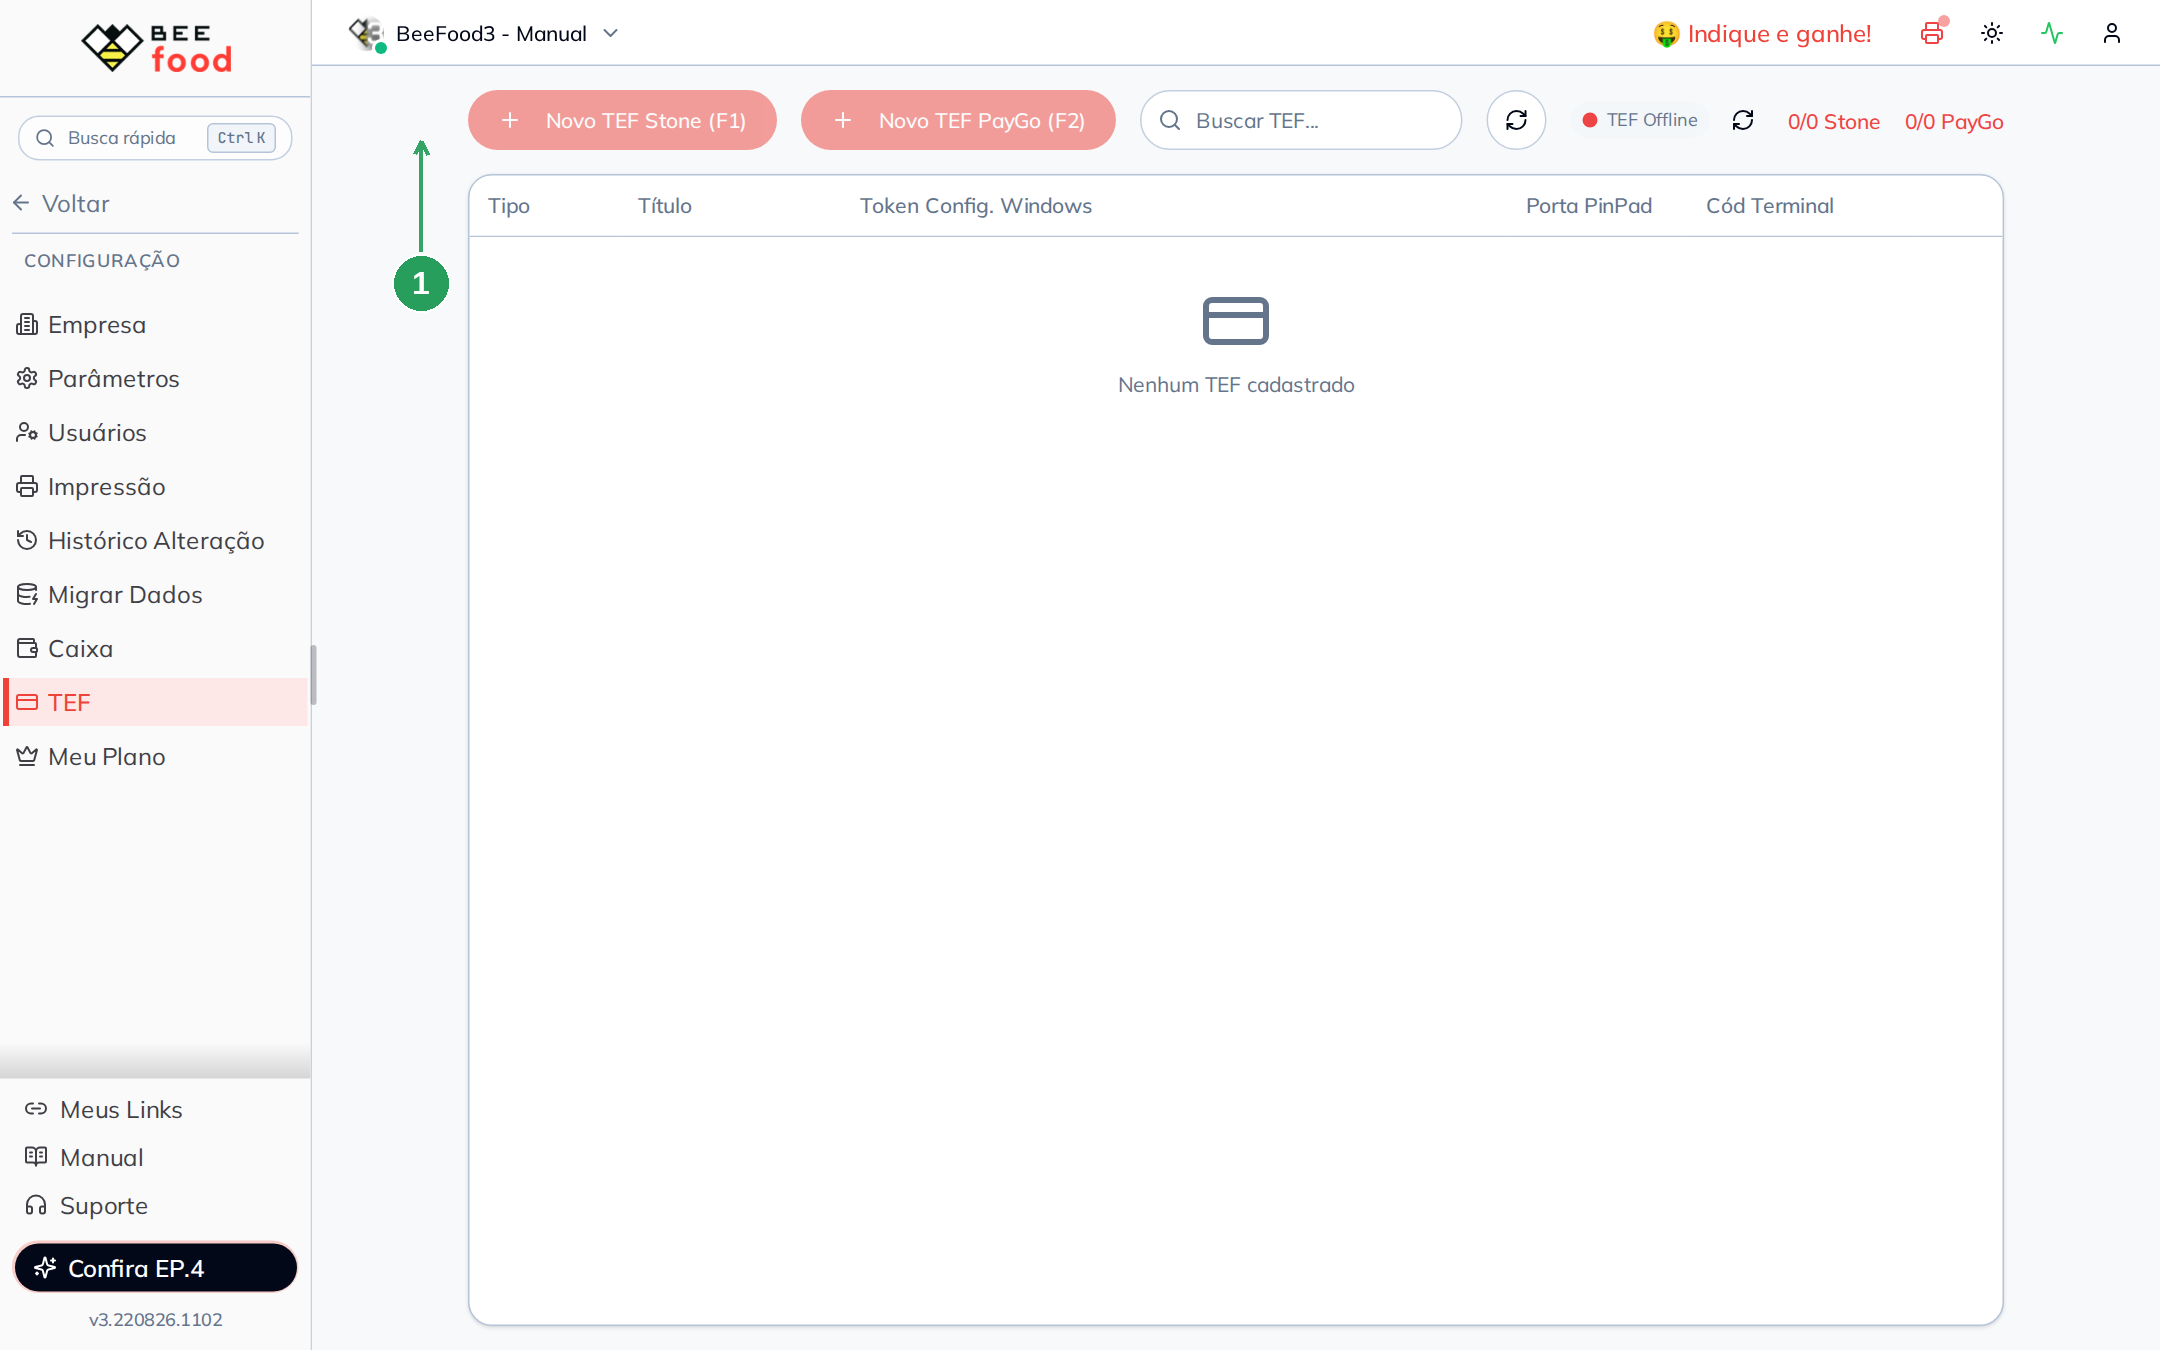Click the Confira EP.4 button
Image resolution: width=2160 pixels, height=1350 pixels.
tap(155, 1268)
